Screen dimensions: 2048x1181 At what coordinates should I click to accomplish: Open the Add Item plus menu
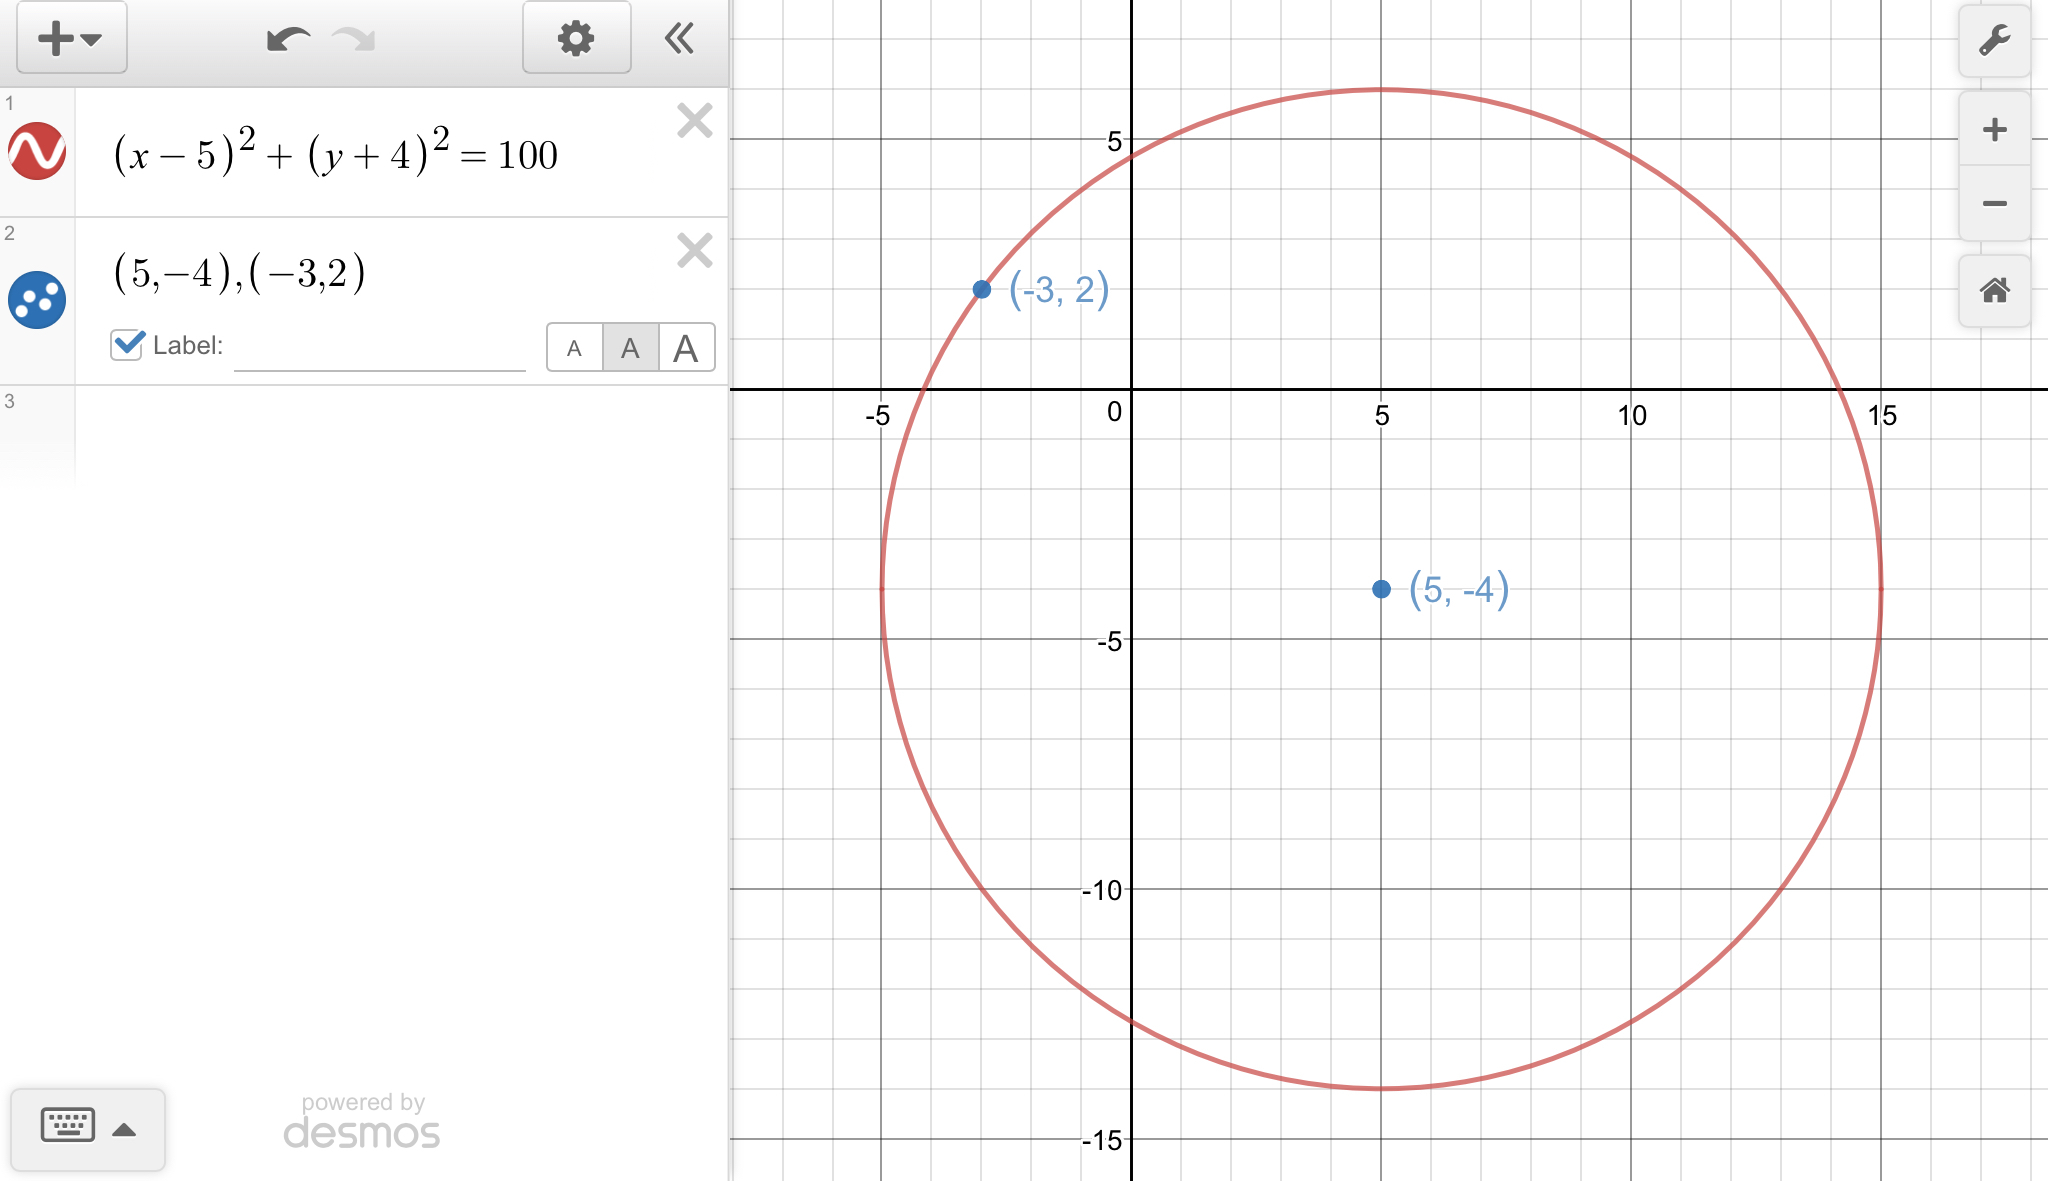pyautogui.click(x=71, y=39)
